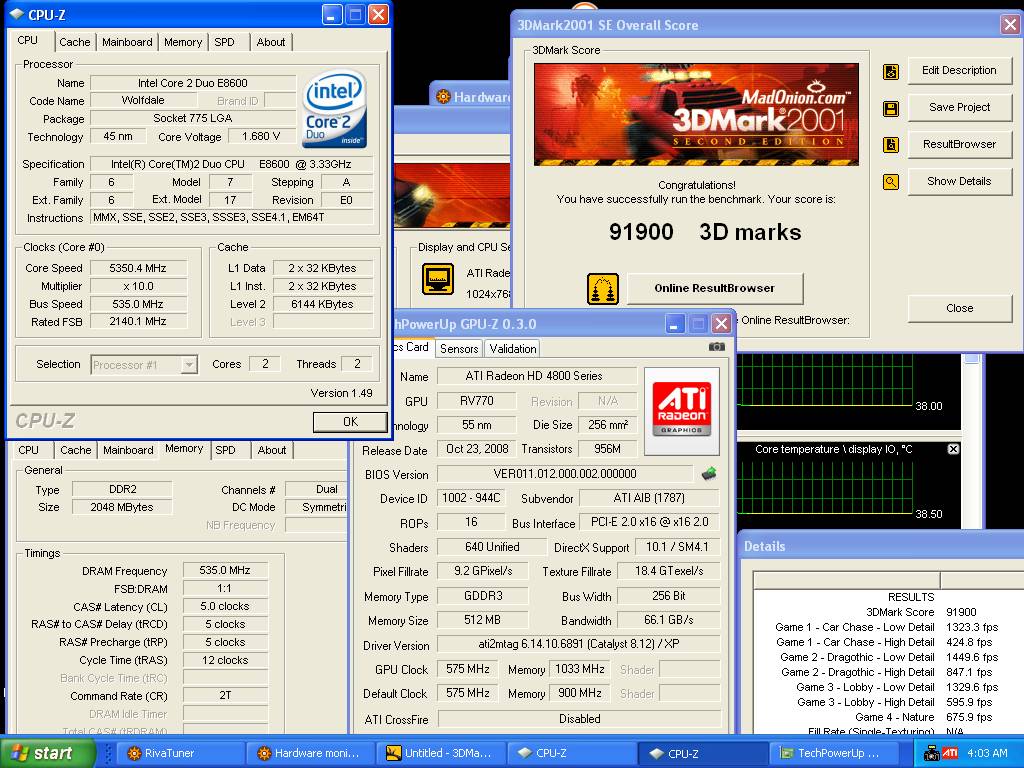Click the ResultBrowser button
1024x768 pixels.
coord(959,144)
